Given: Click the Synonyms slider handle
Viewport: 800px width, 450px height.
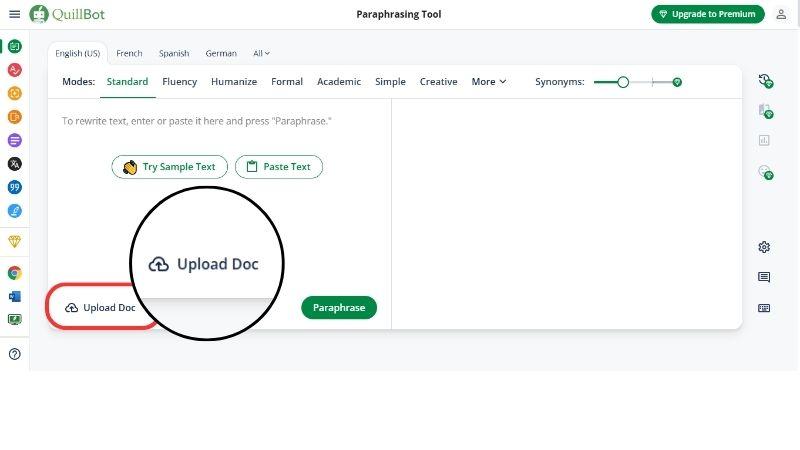Looking at the screenshot, I should point(623,82).
